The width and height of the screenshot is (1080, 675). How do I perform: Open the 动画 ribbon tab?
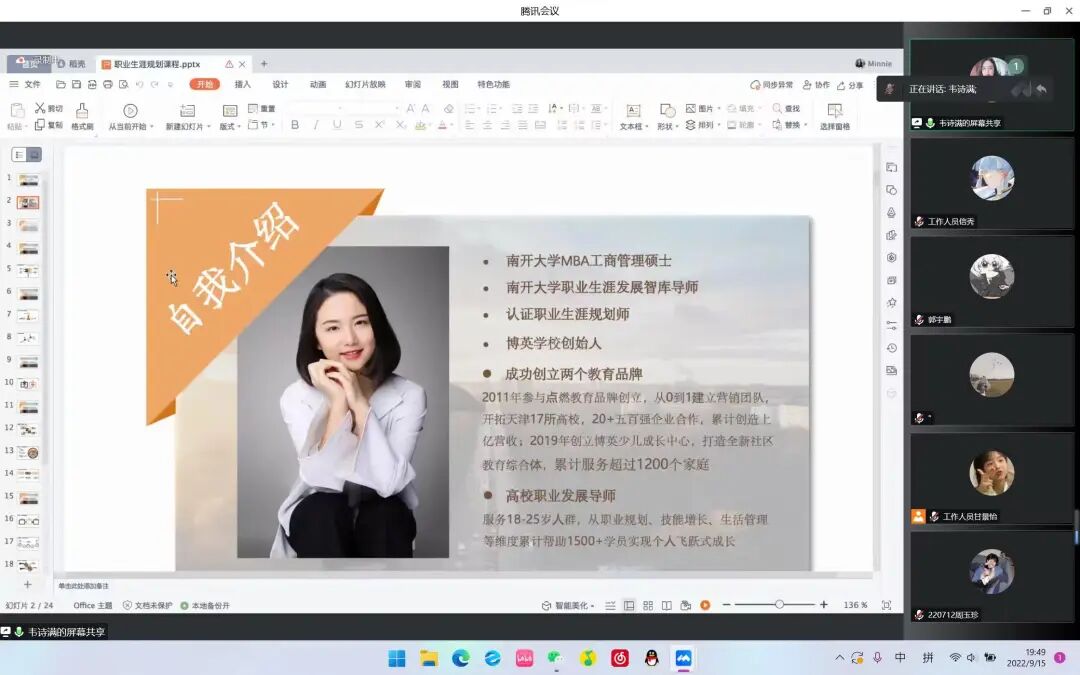(318, 84)
